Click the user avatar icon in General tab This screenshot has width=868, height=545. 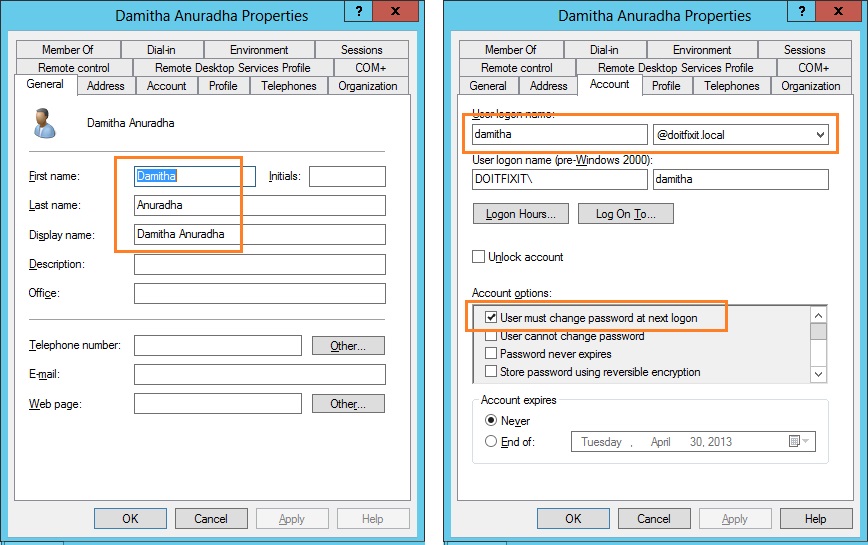pyautogui.click(x=44, y=123)
